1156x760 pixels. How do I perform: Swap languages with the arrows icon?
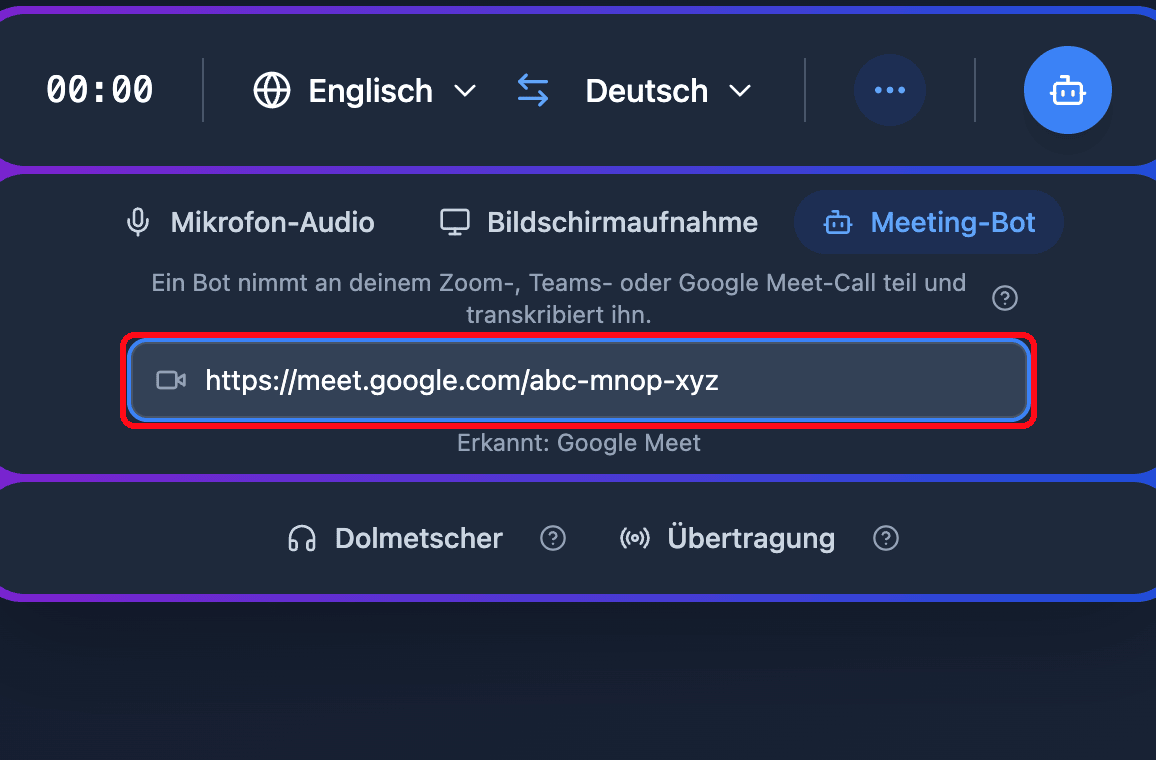(532, 91)
